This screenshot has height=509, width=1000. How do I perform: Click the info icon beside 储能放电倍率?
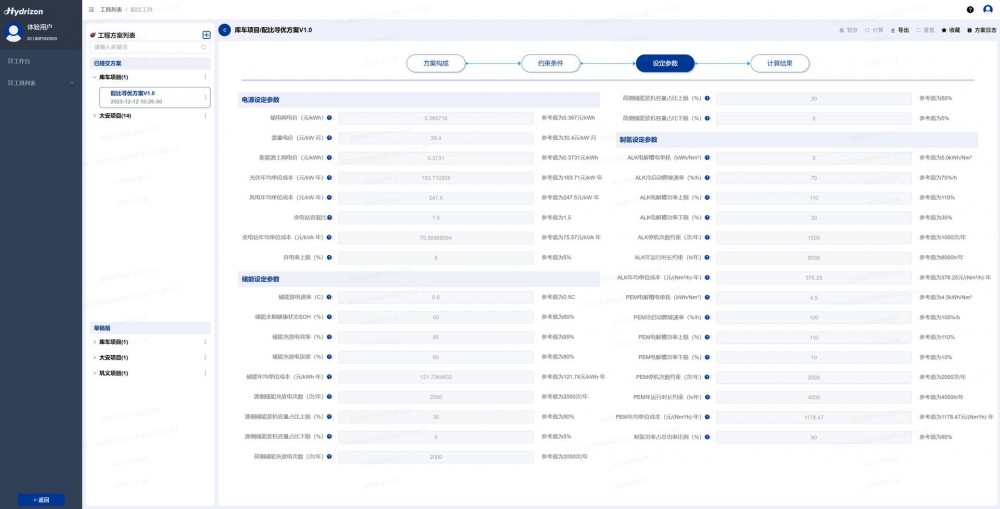click(329, 297)
